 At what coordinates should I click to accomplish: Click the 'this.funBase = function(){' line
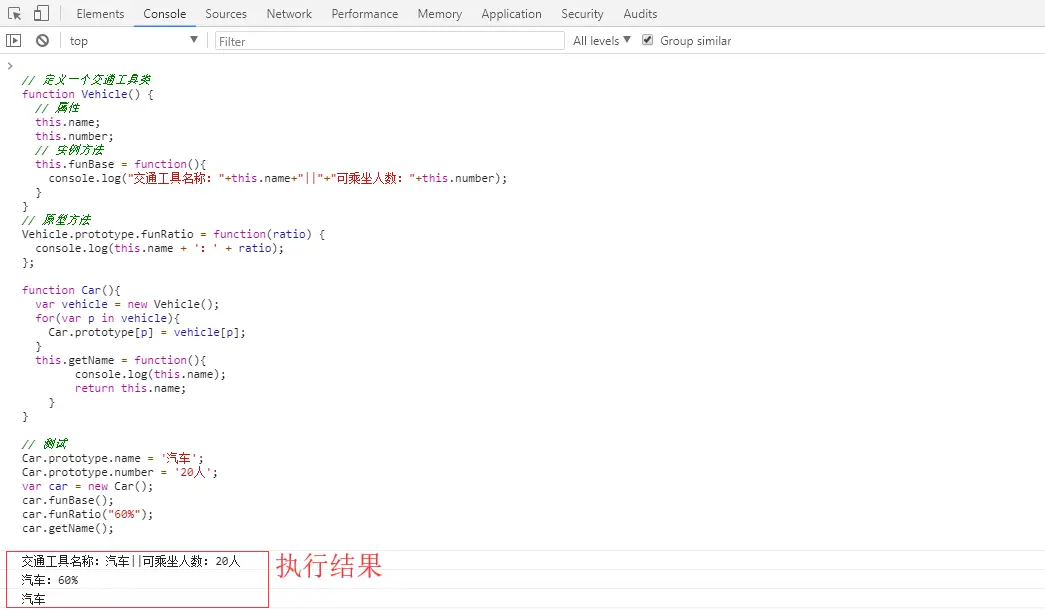coord(121,164)
